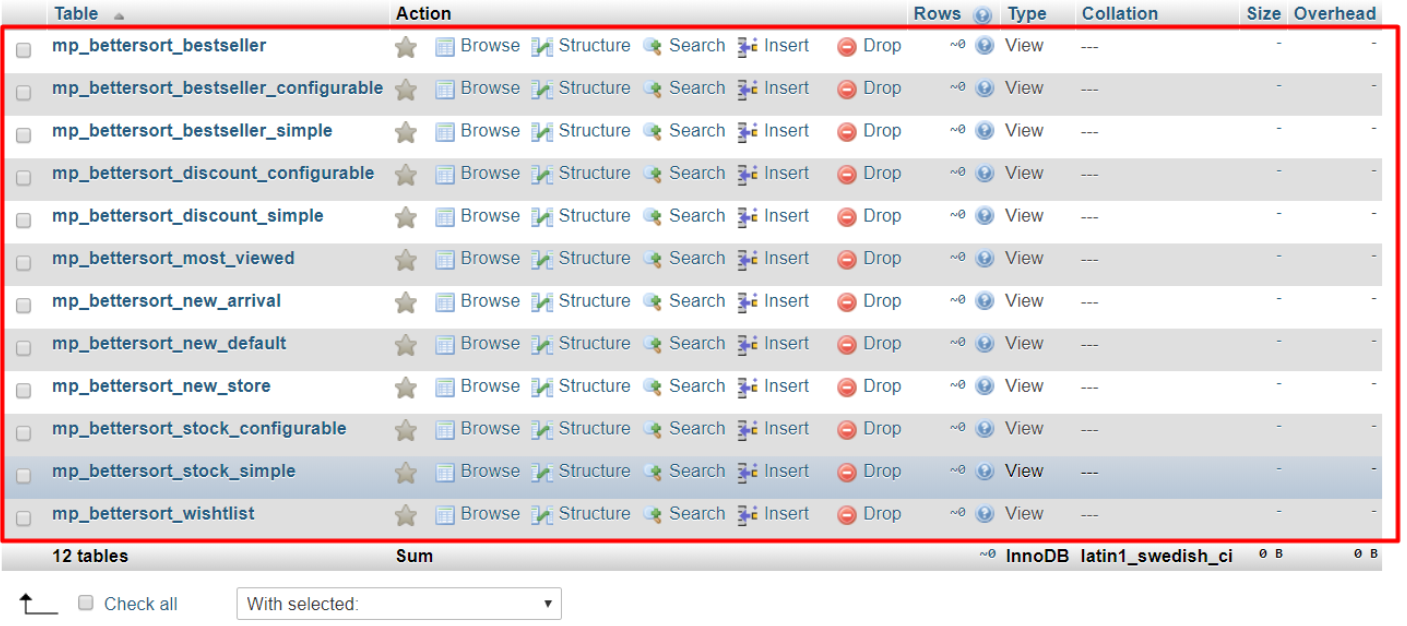Click row count help icon for mp_bettersort_new_store
Screen dimensions: 1407x626
984,387
